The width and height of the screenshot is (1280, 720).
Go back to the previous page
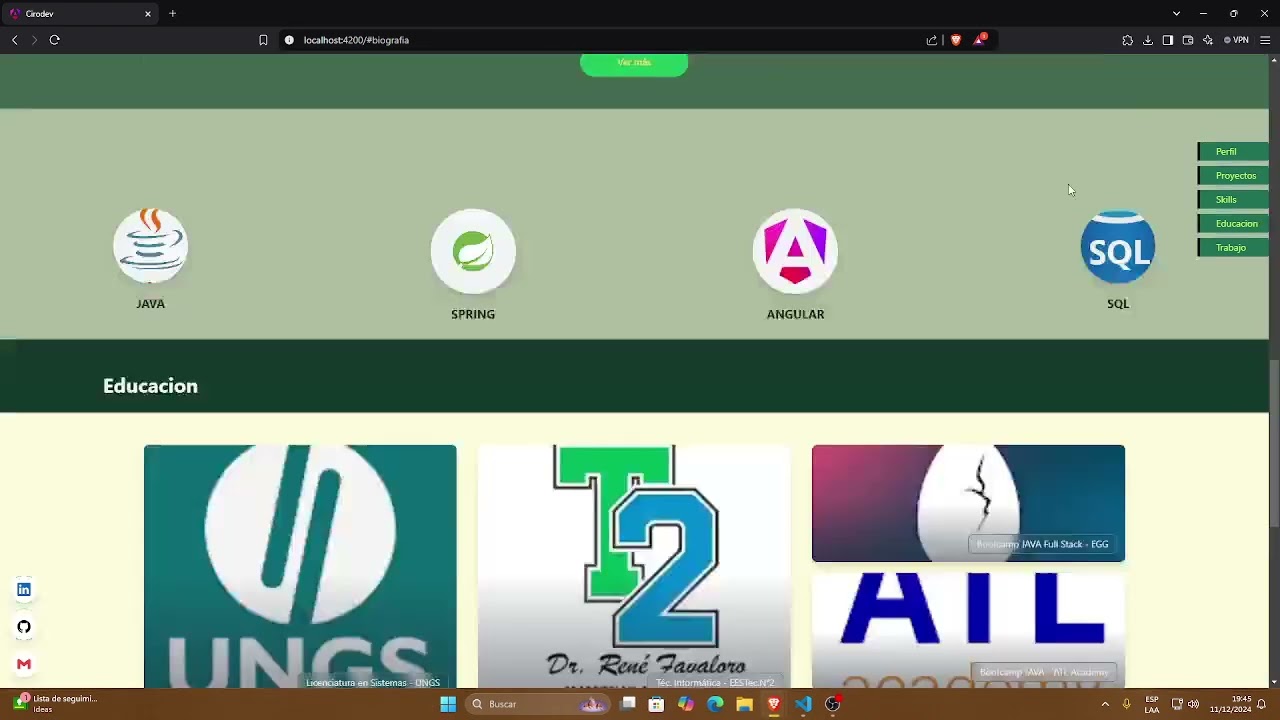point(14,40)
